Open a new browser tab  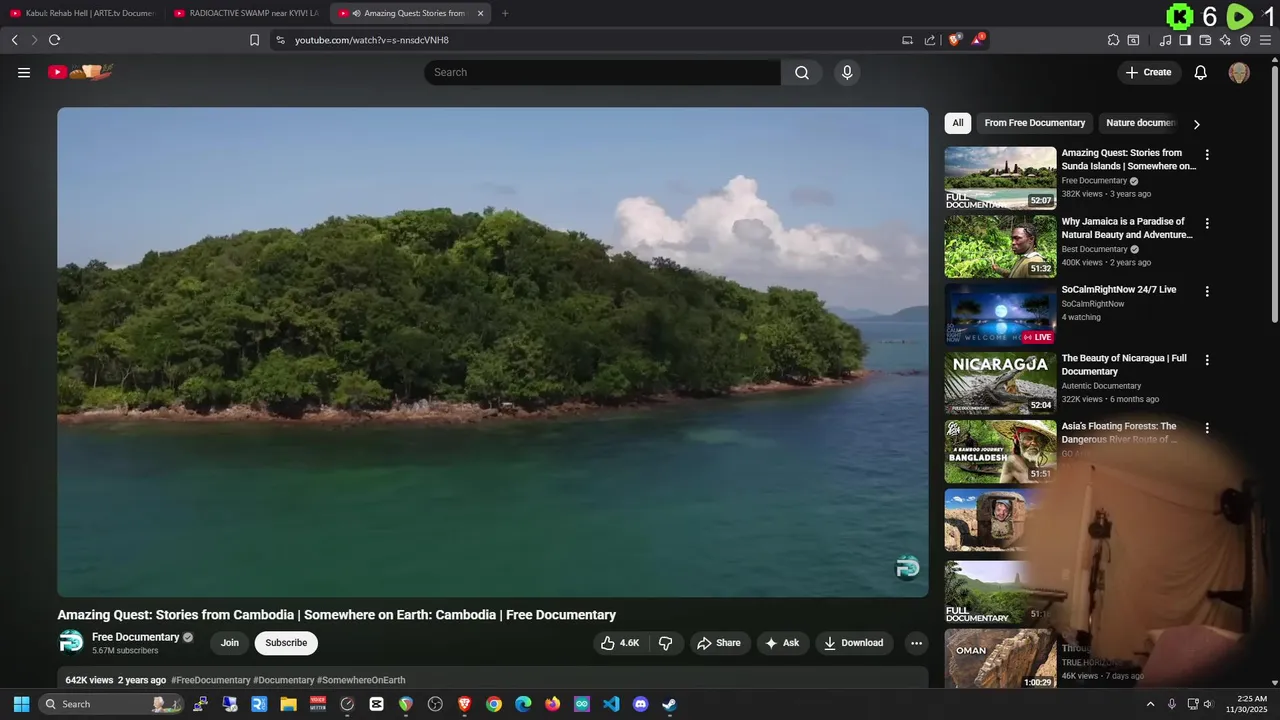(505, 13)
